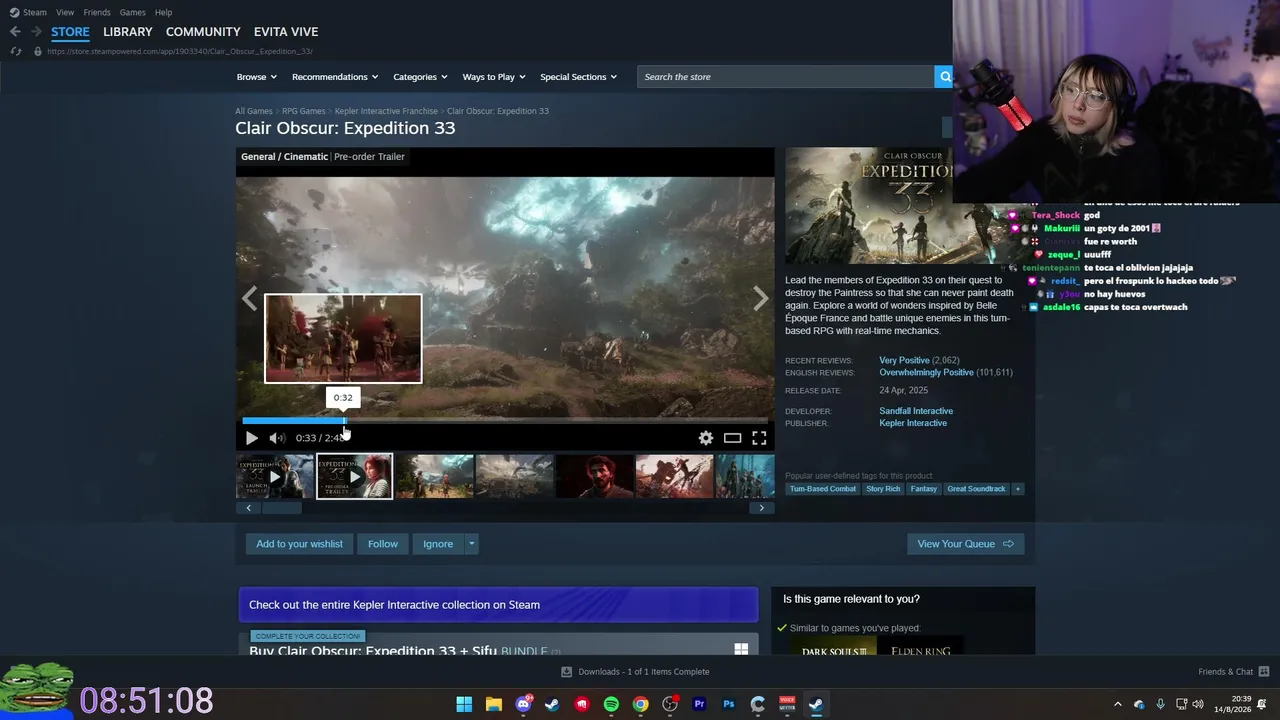Open the View menu
The width and height of the screenshot is (1280, 720).
tap(65, 12)
